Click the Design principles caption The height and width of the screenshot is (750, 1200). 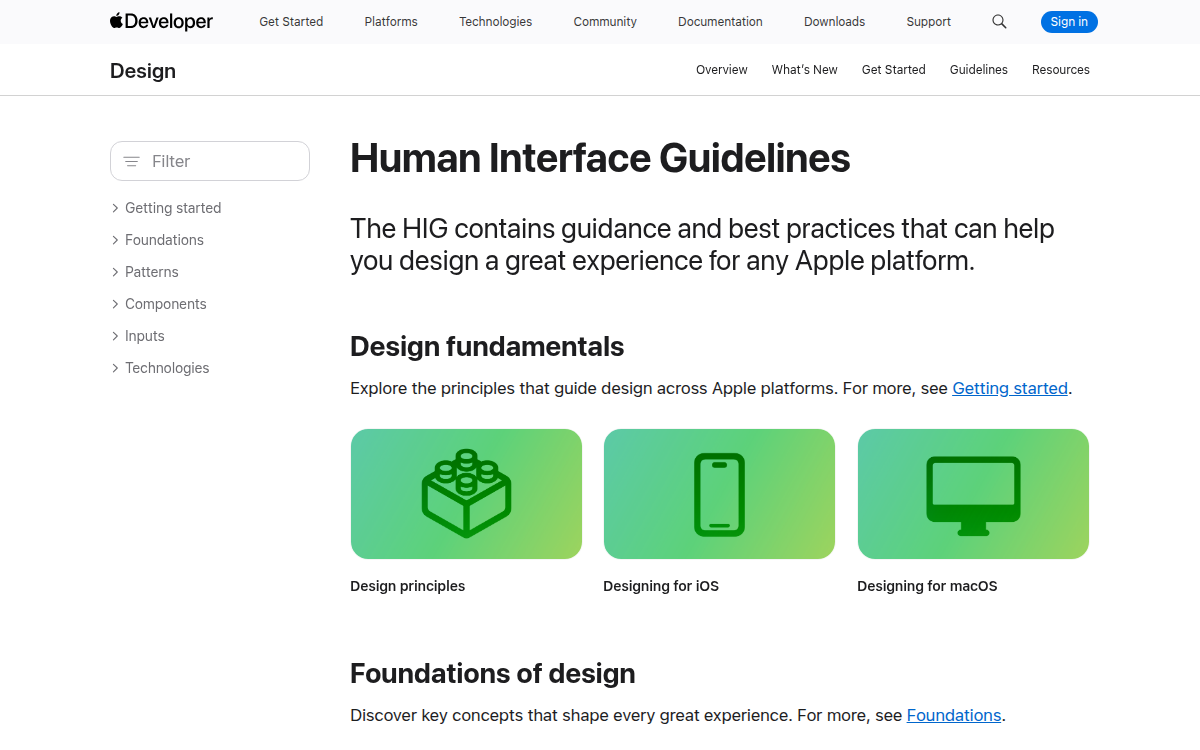[408, 586]
